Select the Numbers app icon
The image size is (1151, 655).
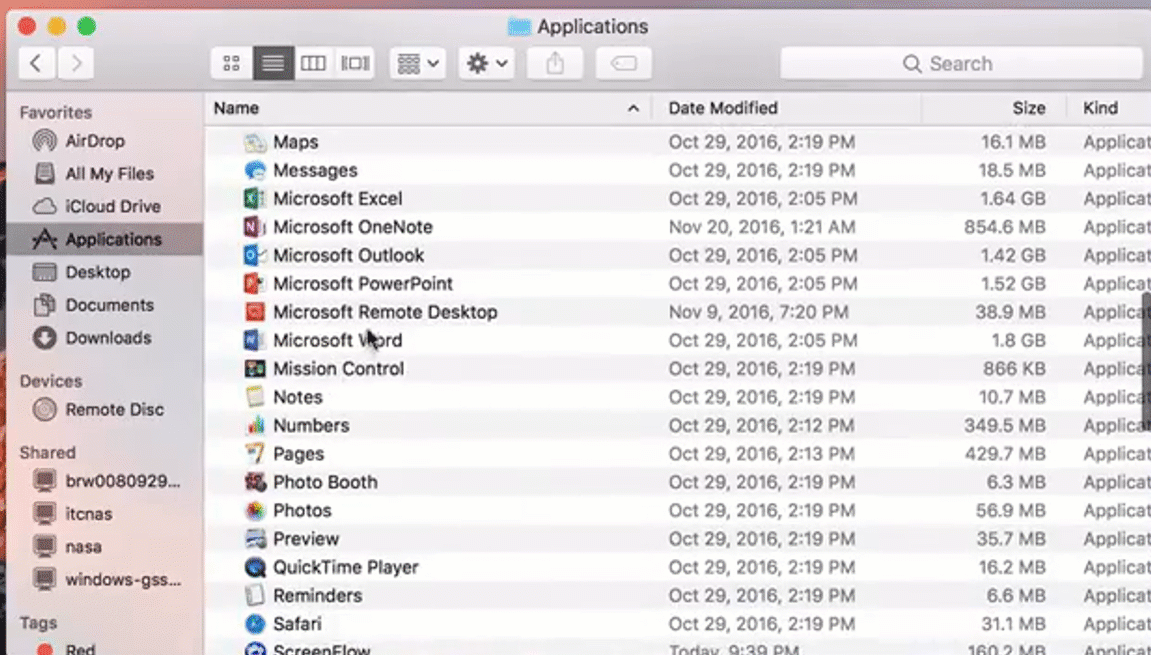pos(255,426)
